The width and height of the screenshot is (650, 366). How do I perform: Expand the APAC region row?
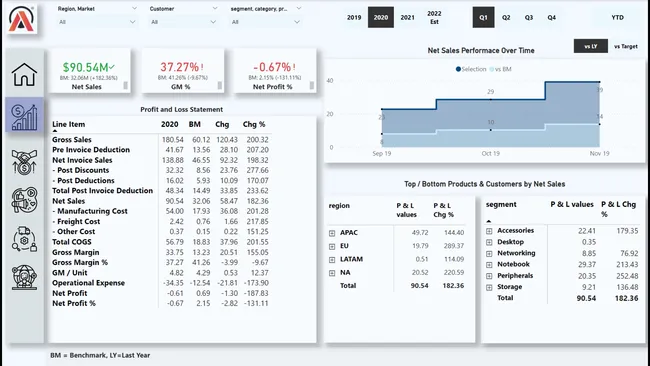332,233
